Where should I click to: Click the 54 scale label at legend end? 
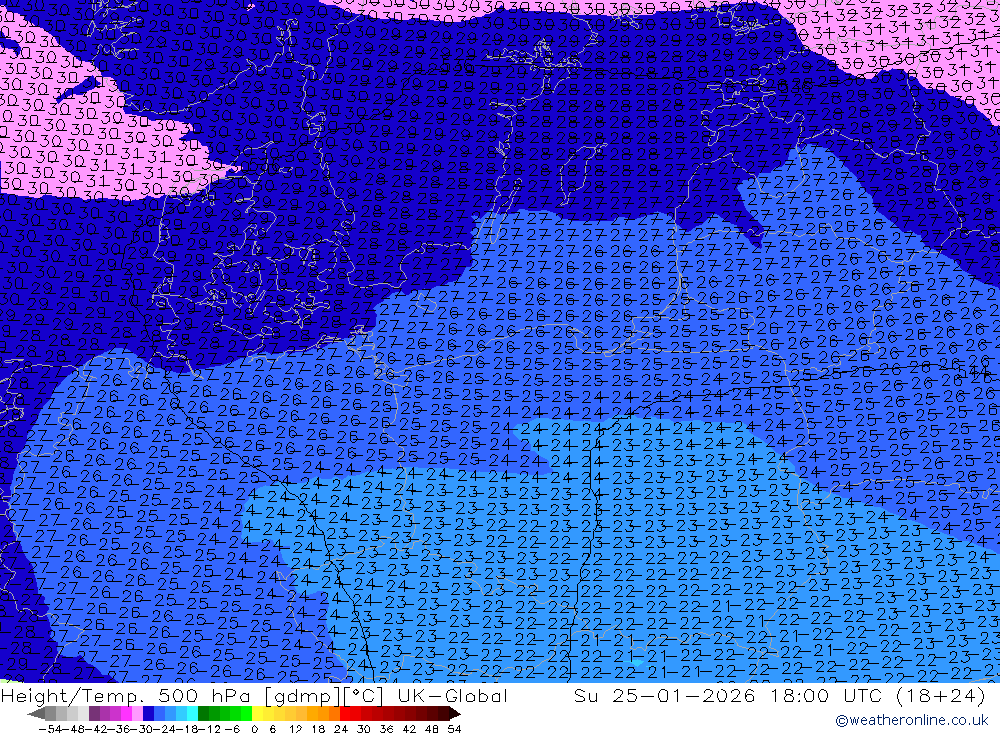coord(454,729)
